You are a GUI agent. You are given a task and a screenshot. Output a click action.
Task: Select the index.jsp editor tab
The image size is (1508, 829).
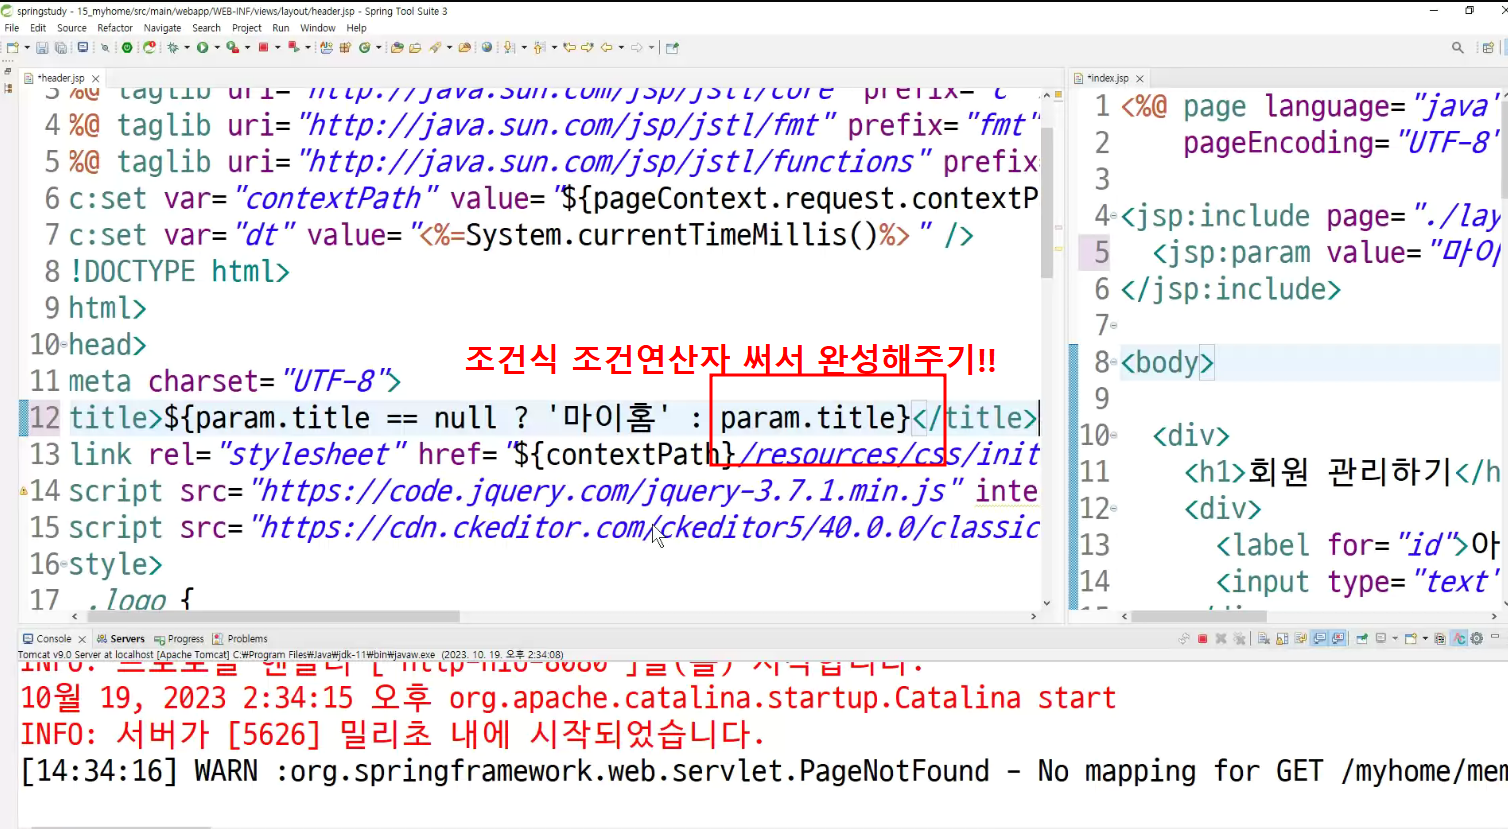point(1108,78)
